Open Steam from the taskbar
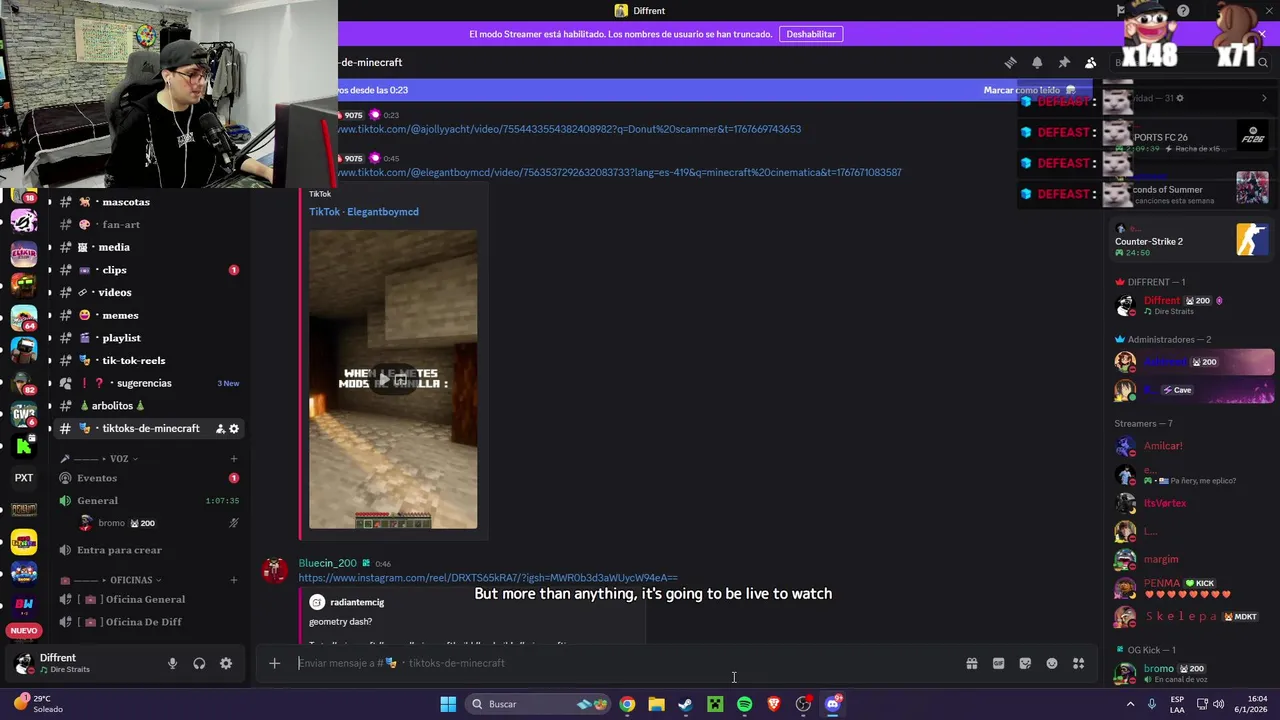Image resolution: width=1280 pixels, height=720 pixels. point(685,704)
